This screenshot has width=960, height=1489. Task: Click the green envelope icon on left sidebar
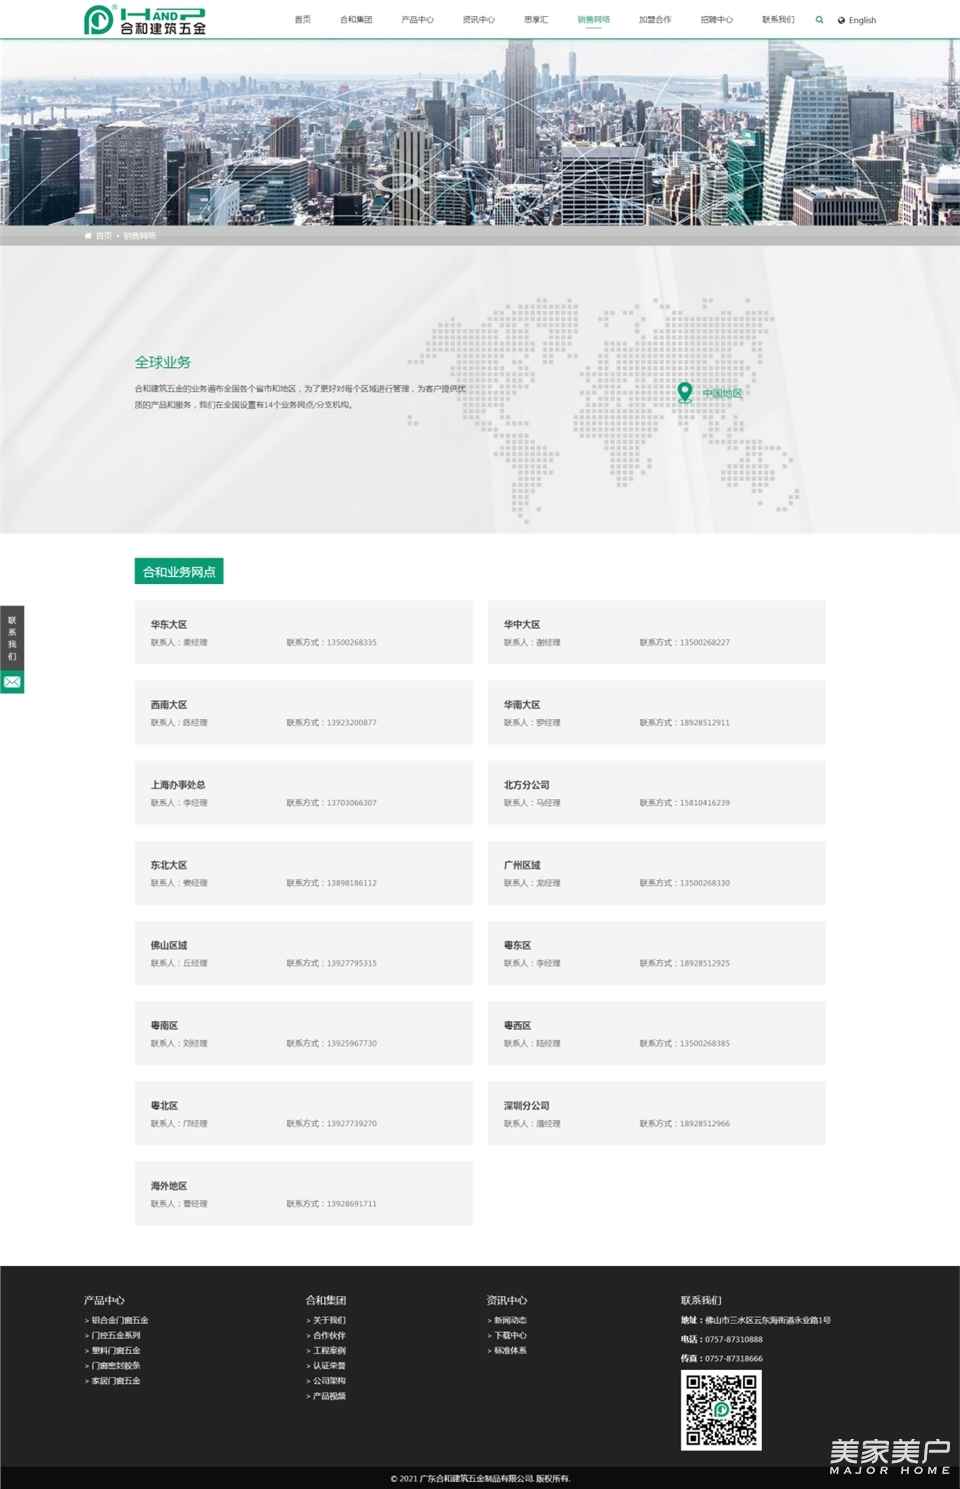tap(12, 682)
